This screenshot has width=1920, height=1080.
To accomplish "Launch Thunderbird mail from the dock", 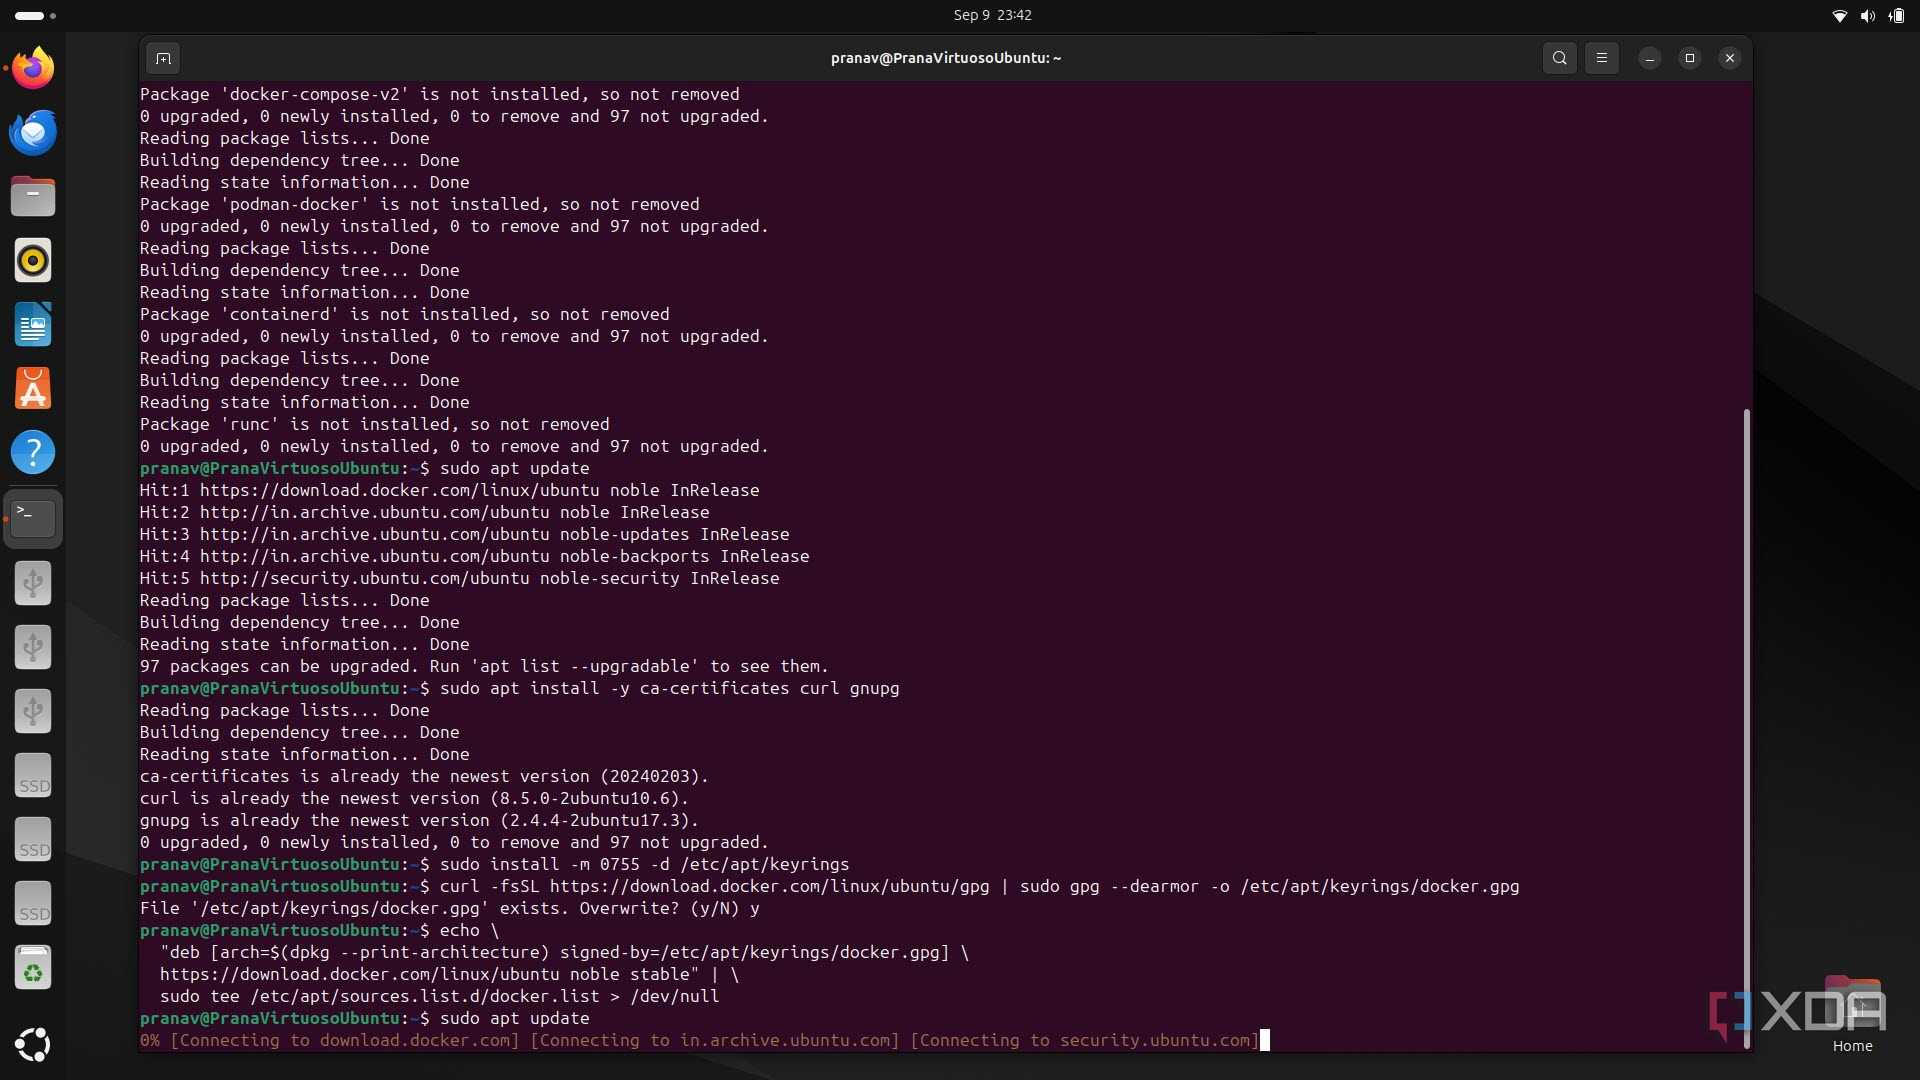I will 33,132.
